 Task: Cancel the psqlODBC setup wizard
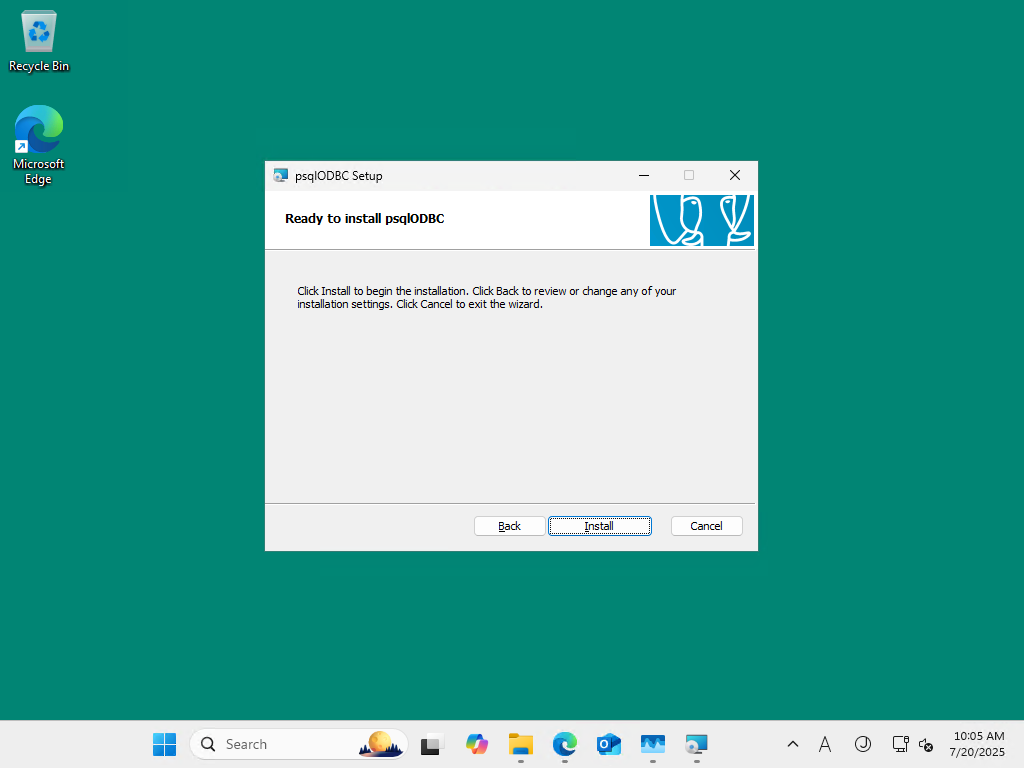(706, 526)
